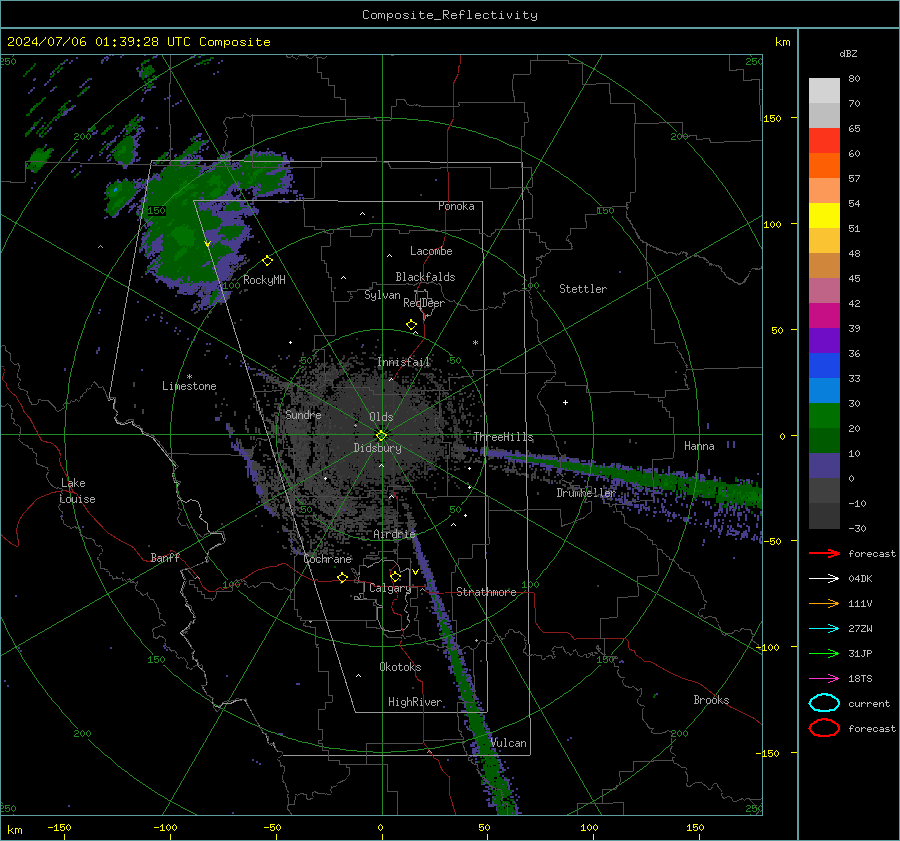Screen dimensions: 900x841
Task: Click the Limestone map label
Action: click(189, 386)
